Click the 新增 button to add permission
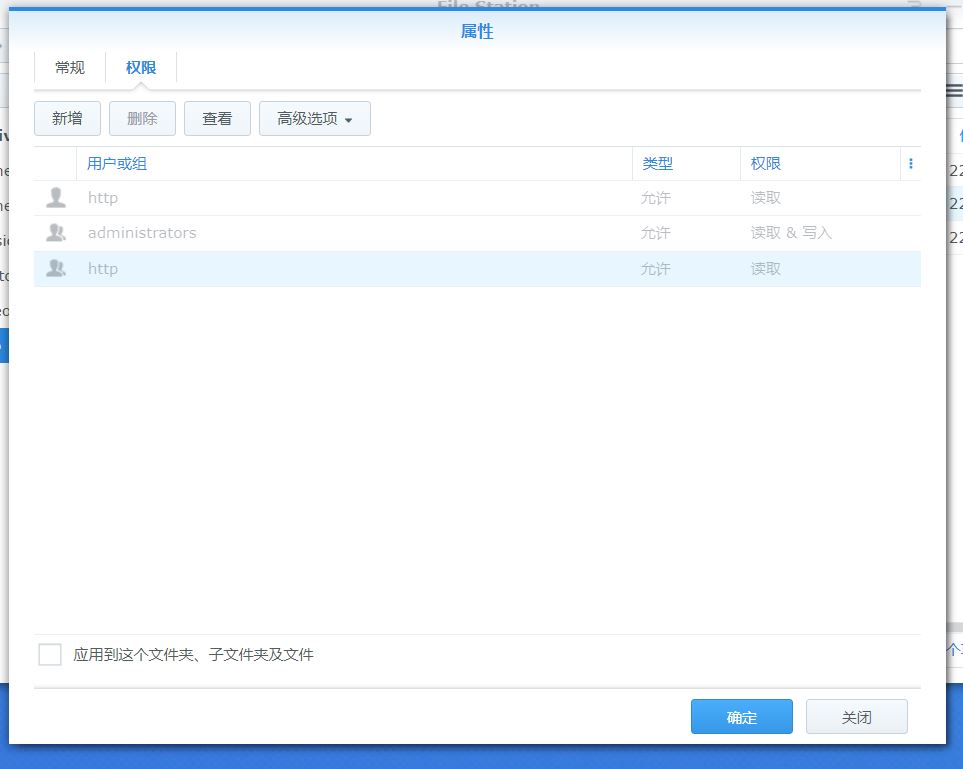The image size is (963, 769). click(x=66, y=118)
